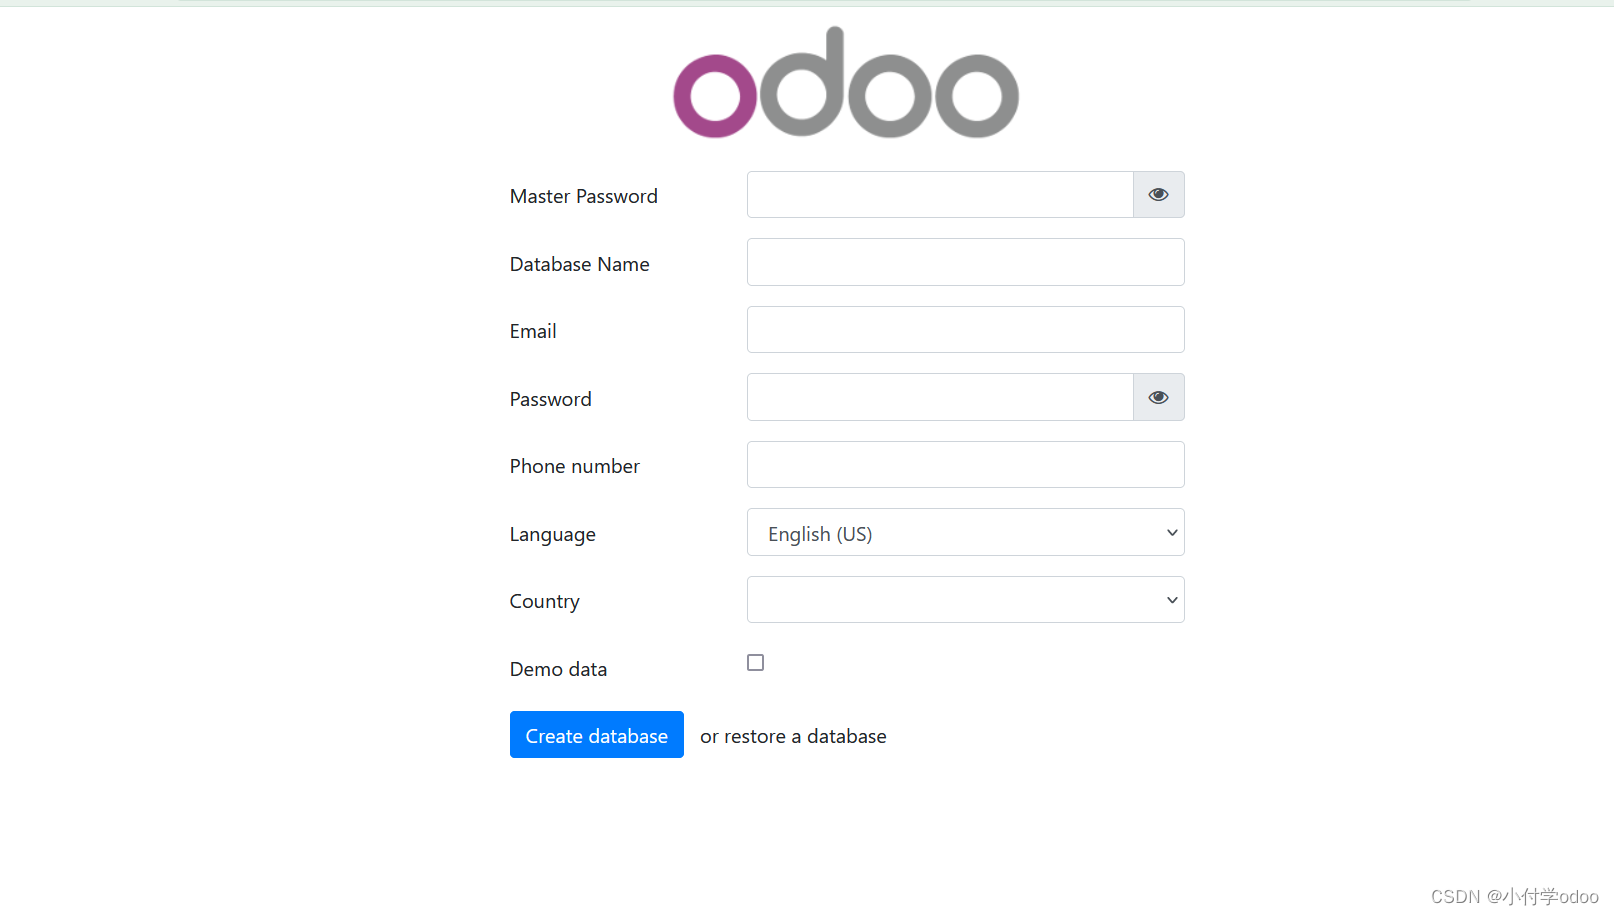This screenshot has width=1614, height=915.
Task: Click the Odoo logo
Action: pos(845,83)
